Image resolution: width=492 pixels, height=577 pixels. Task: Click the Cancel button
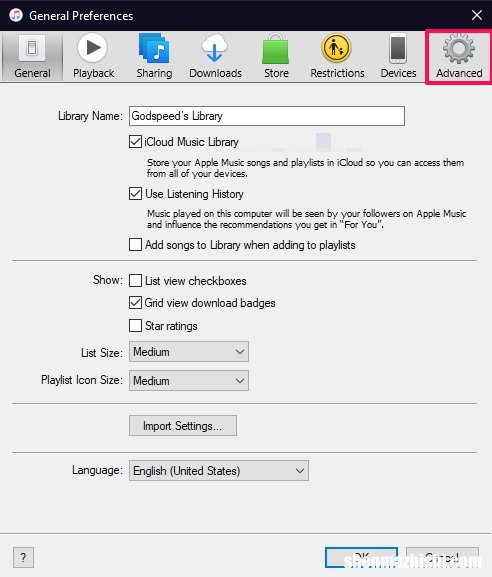coord(442,557)
